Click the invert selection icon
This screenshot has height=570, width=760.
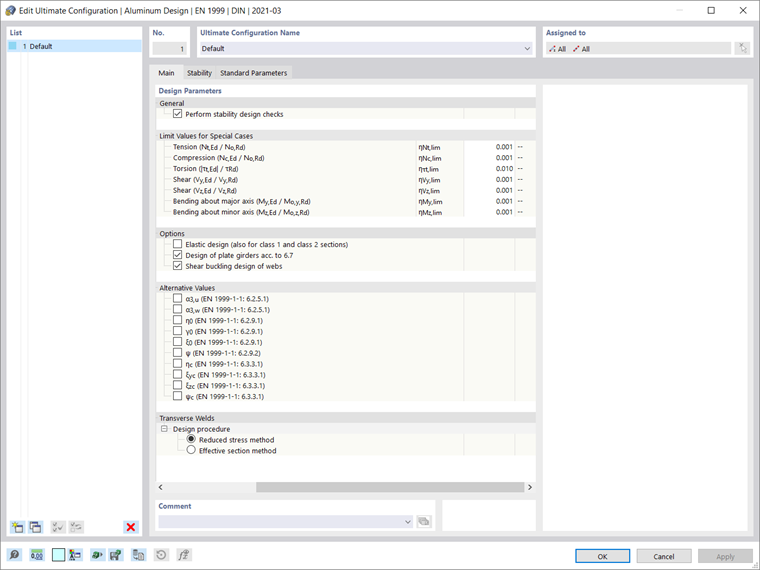(x=76, y=527)
